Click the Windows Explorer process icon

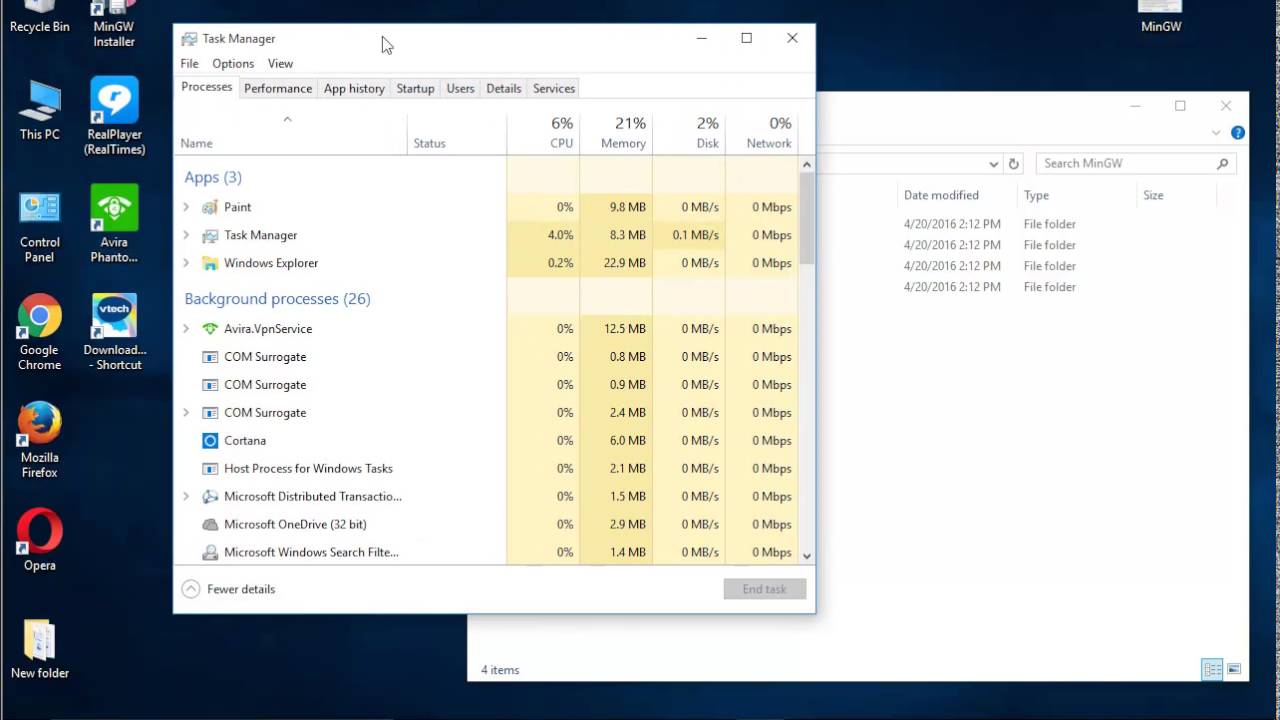click(x=210, y=263)
